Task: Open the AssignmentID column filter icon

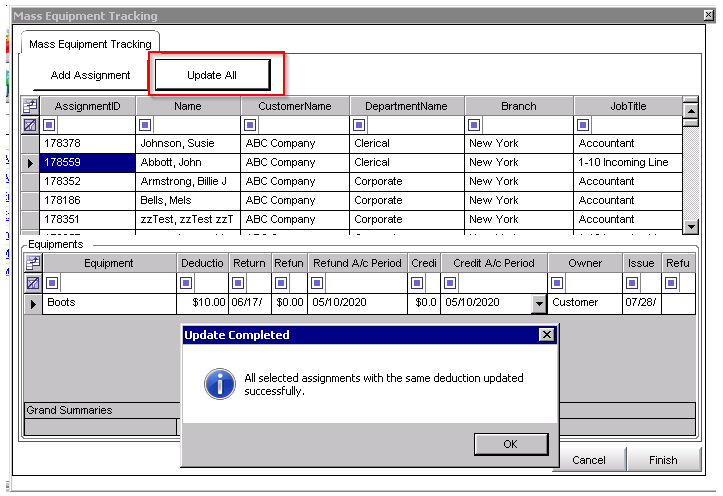Action: (49, 125)
